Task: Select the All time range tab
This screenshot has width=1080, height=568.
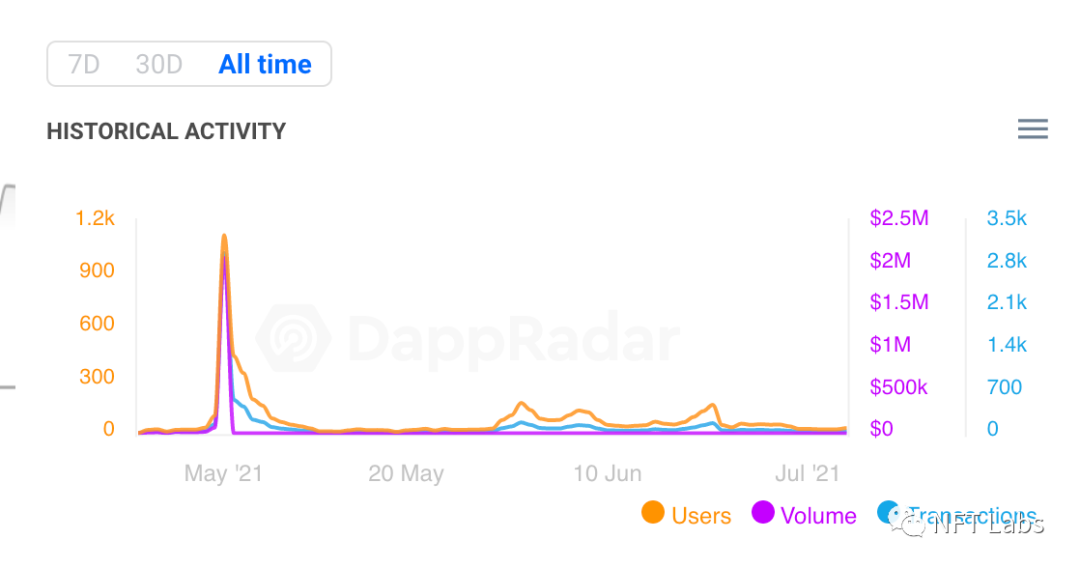Action: click(265, 64)
